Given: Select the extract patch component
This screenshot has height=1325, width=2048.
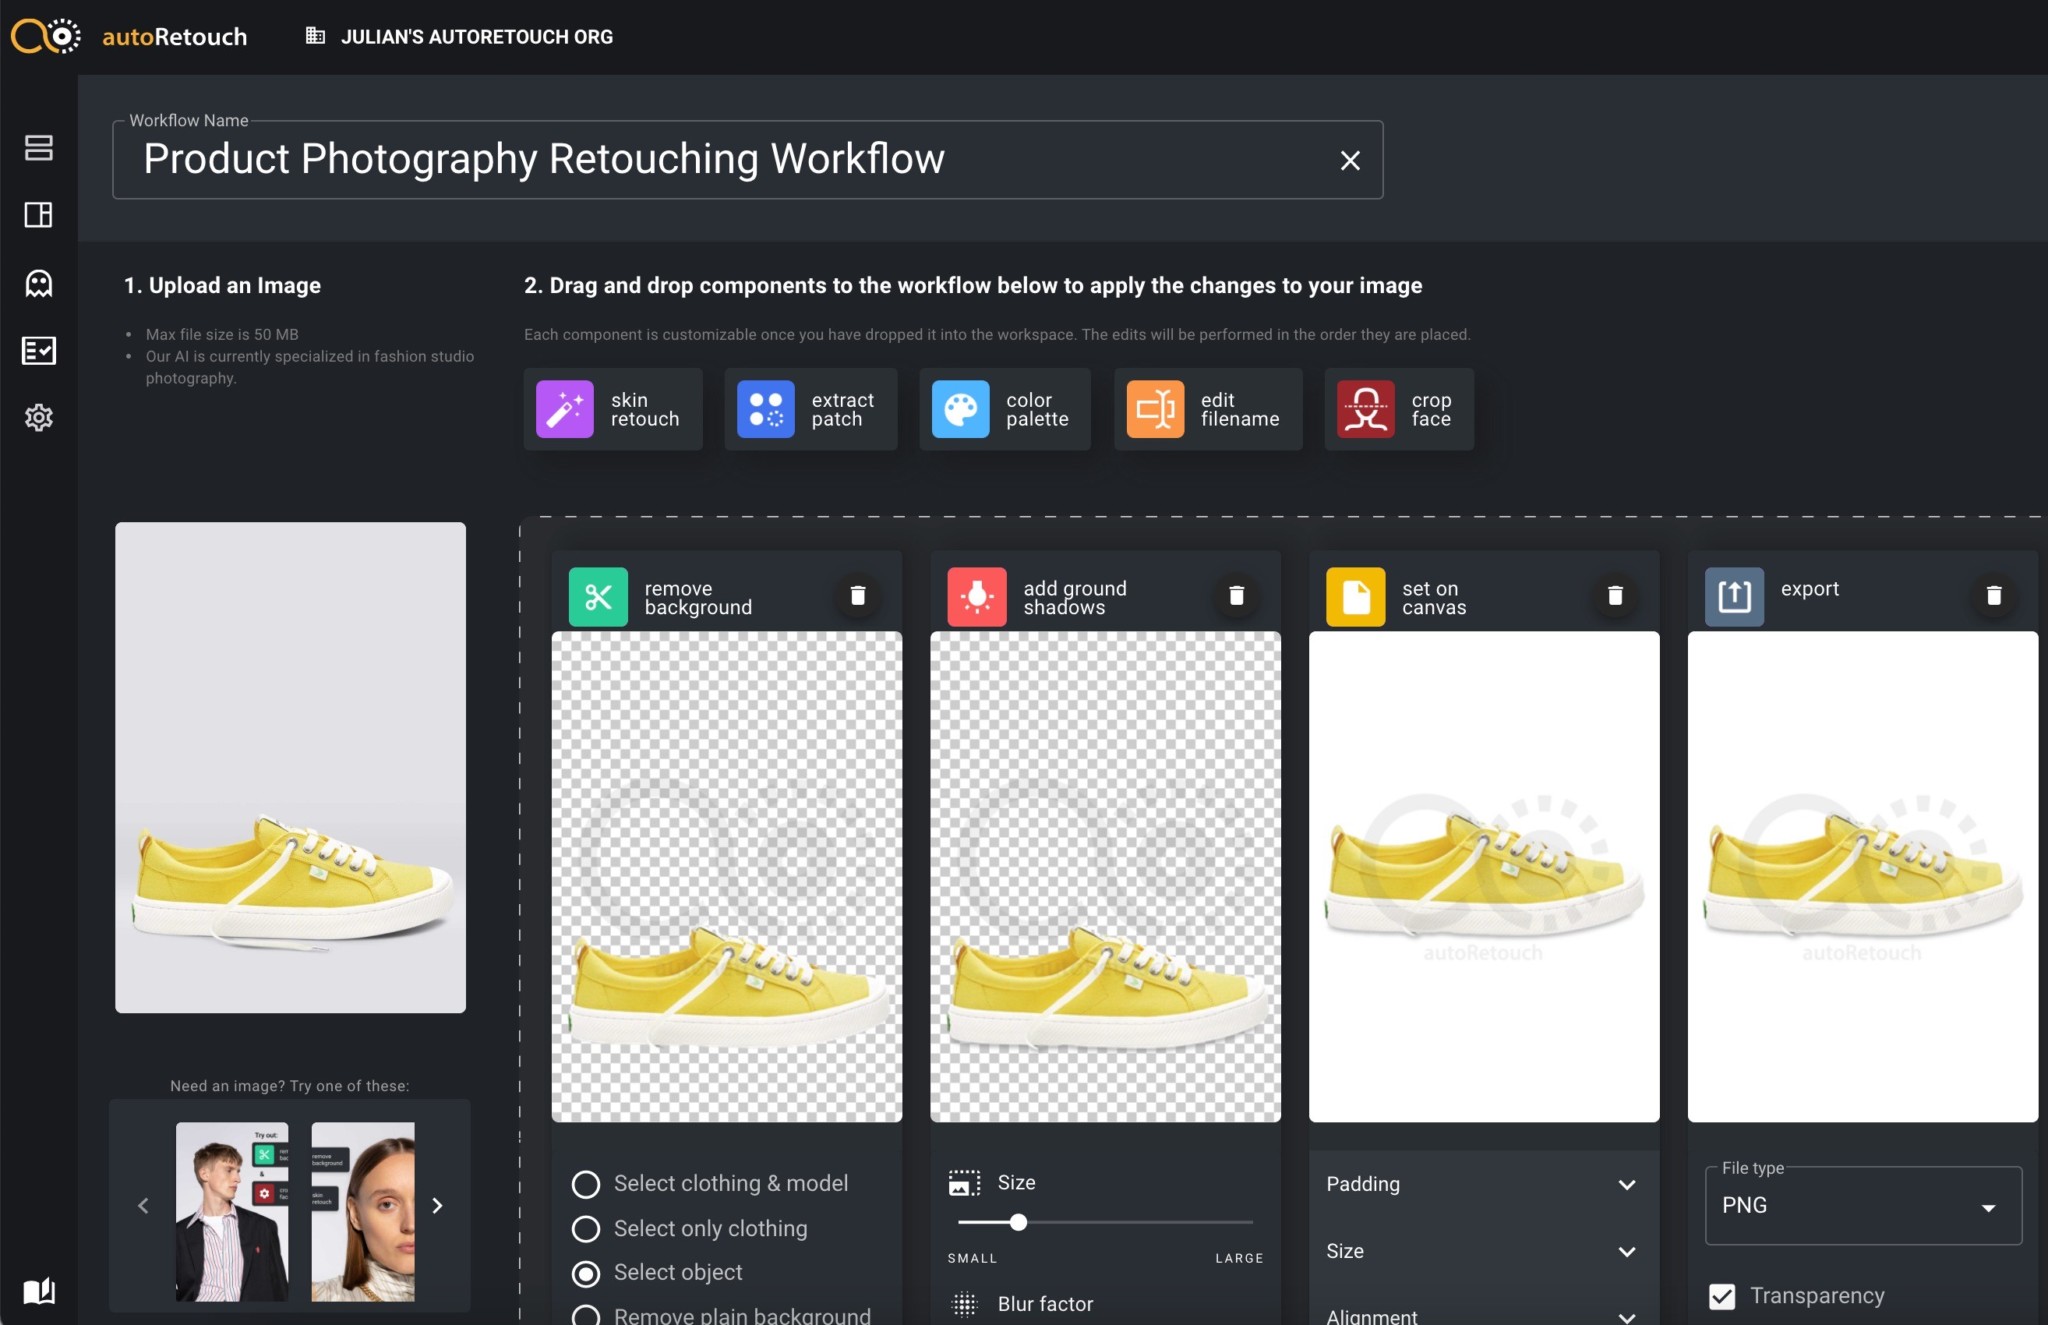Looking at the screenshot, I should [x=811, y=409].
